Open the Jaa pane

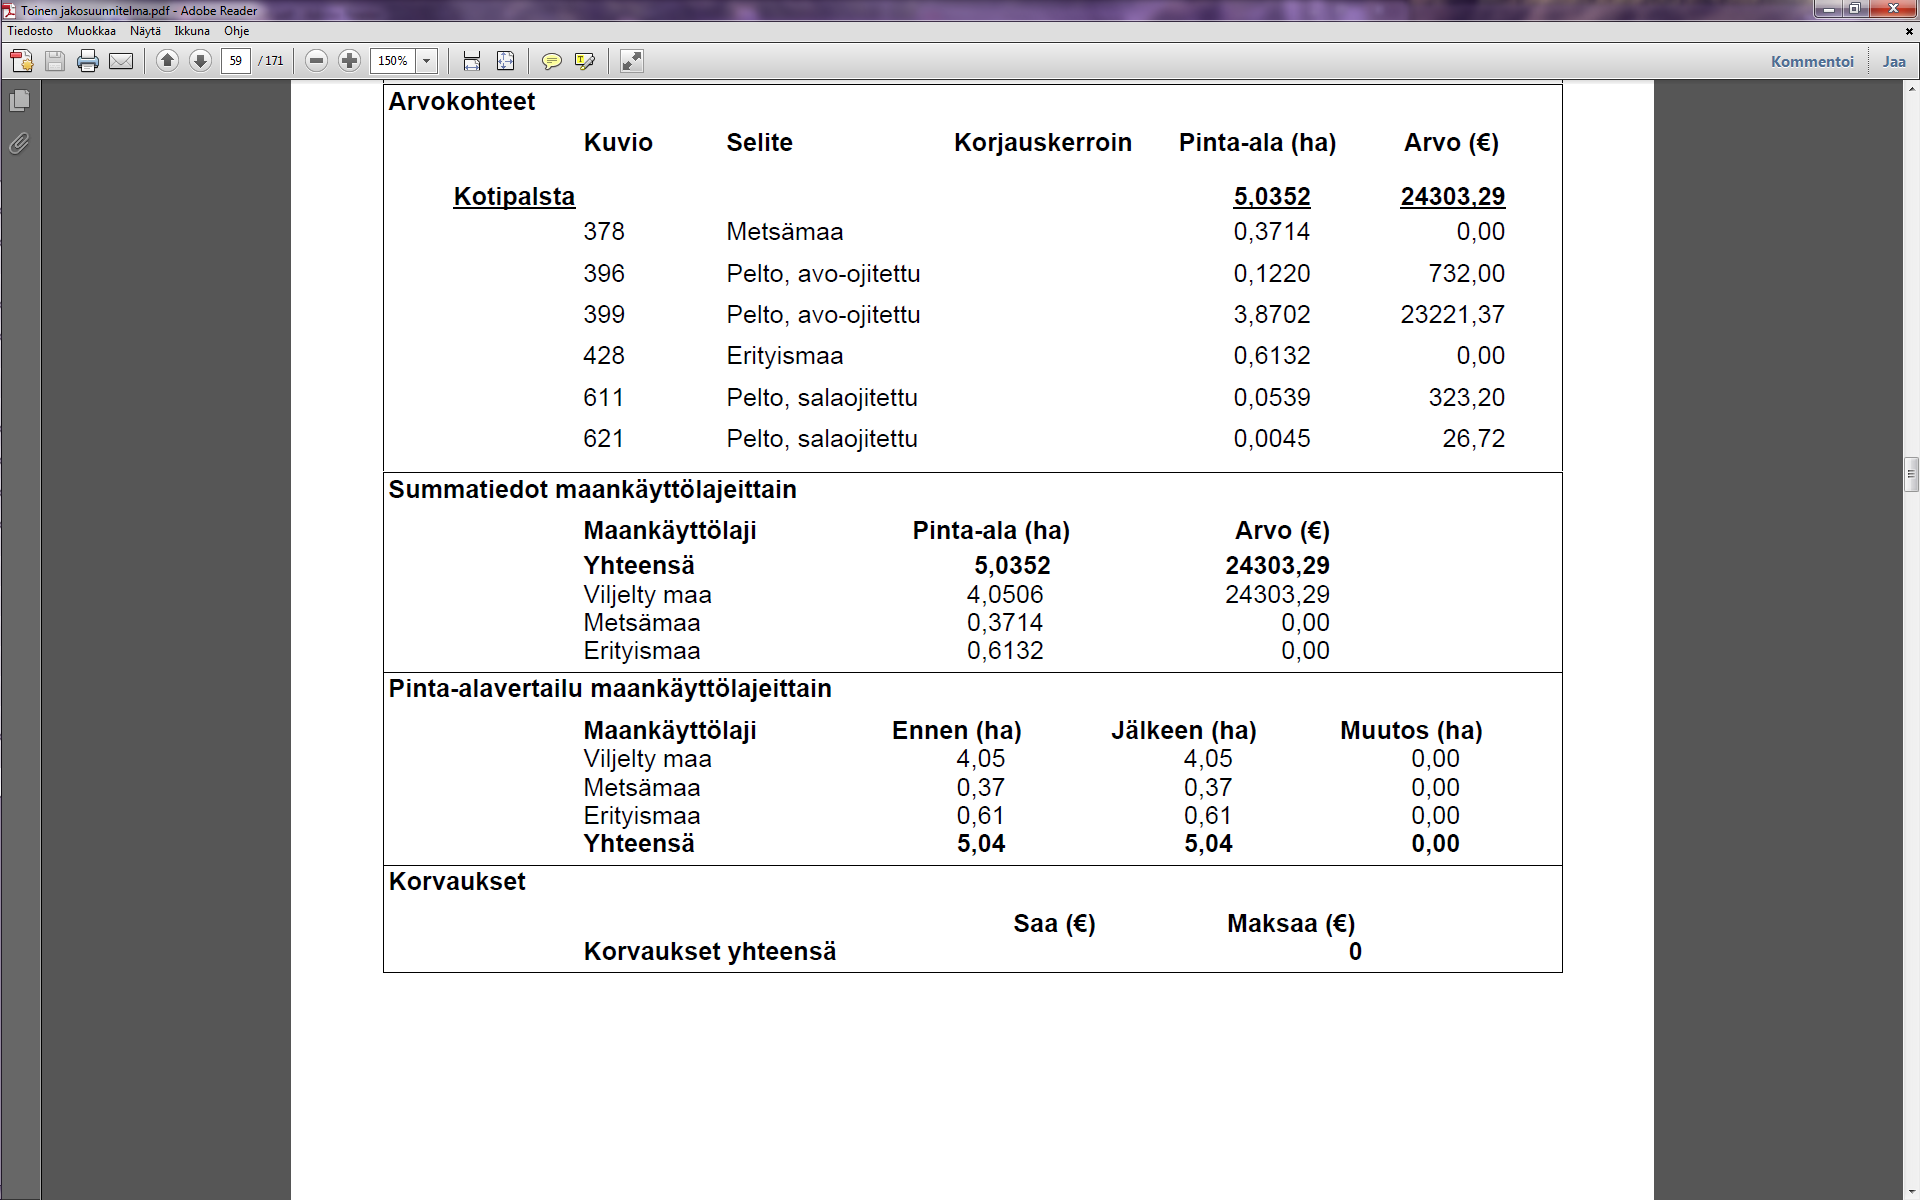1894,61
